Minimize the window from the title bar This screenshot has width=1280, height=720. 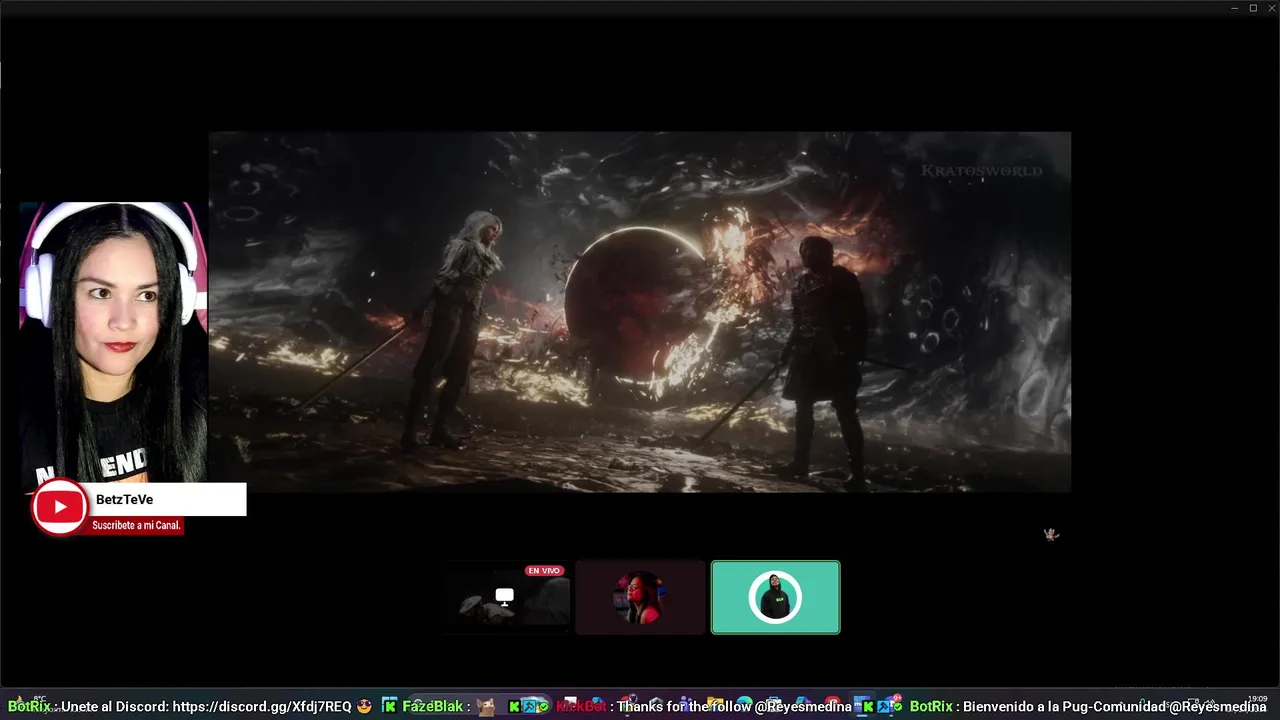click(1235, 8)
